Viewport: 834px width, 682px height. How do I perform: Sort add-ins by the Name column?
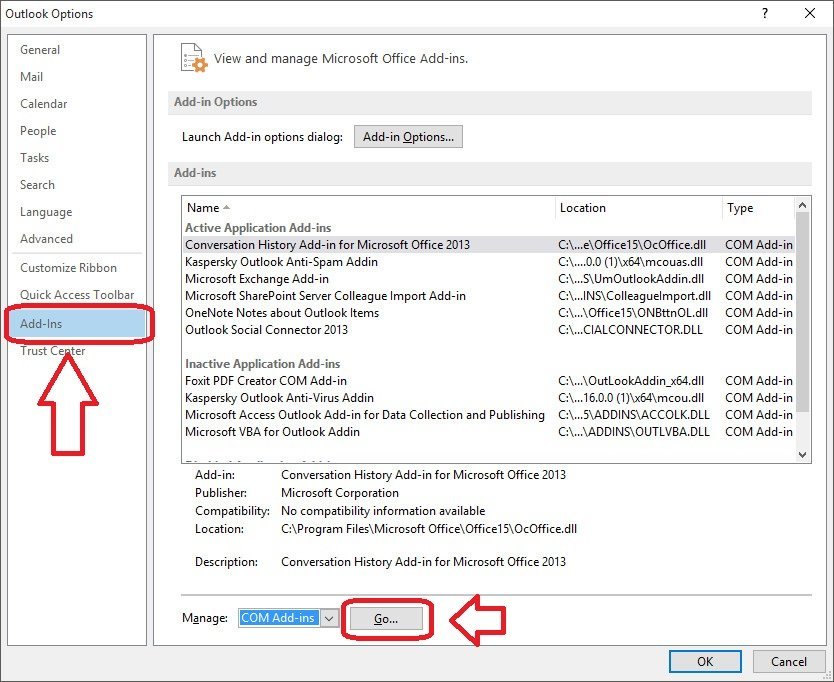click(209, 207)
